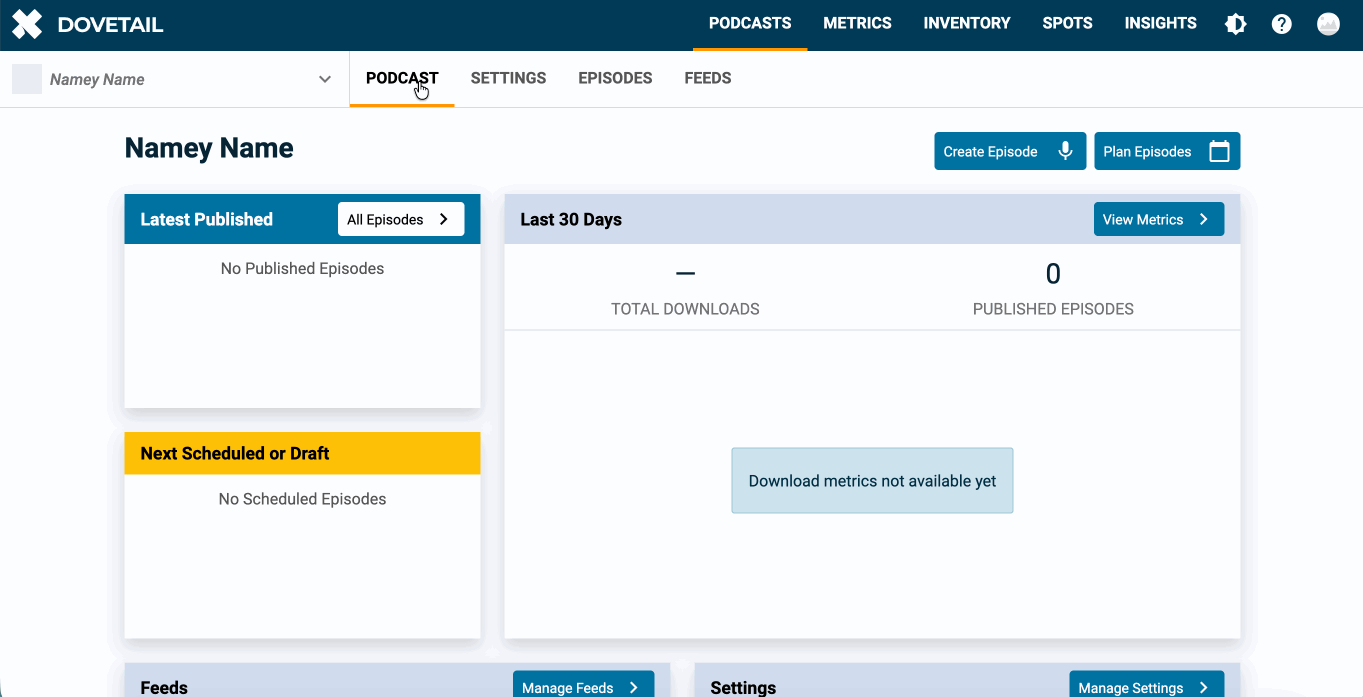1363x697 pixels.
Task: Navigate to Spots in top navigation
Action: tap(1067, 23)
